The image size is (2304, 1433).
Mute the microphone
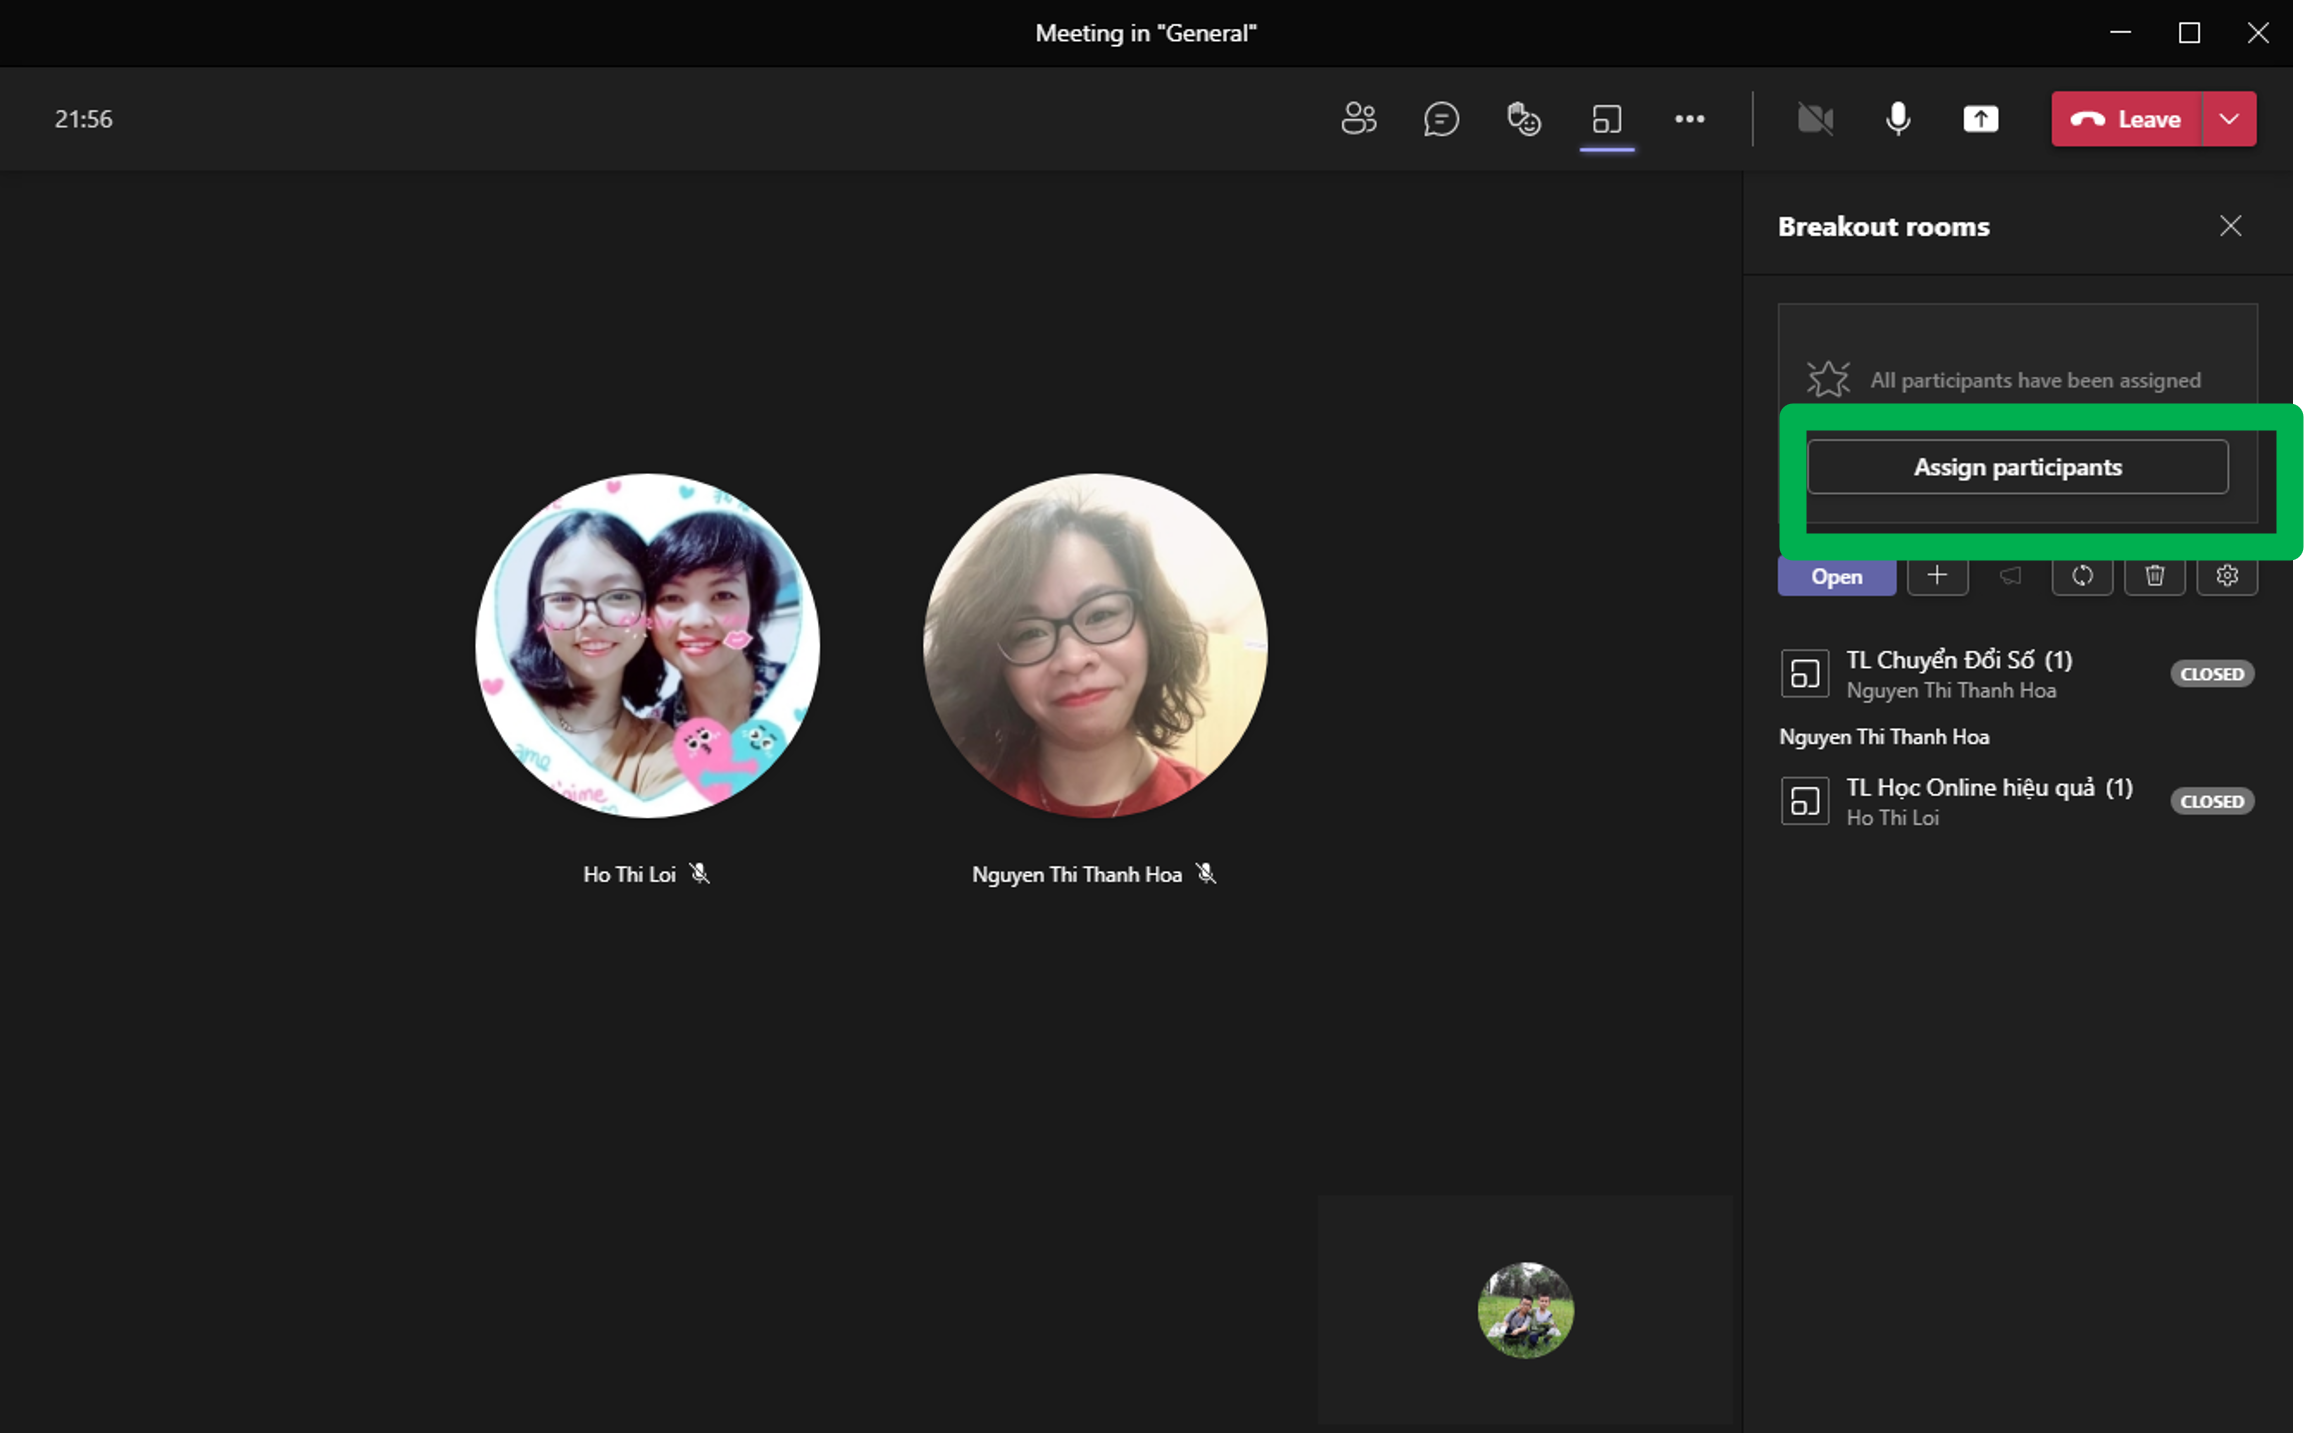(x=1897, y=119)
